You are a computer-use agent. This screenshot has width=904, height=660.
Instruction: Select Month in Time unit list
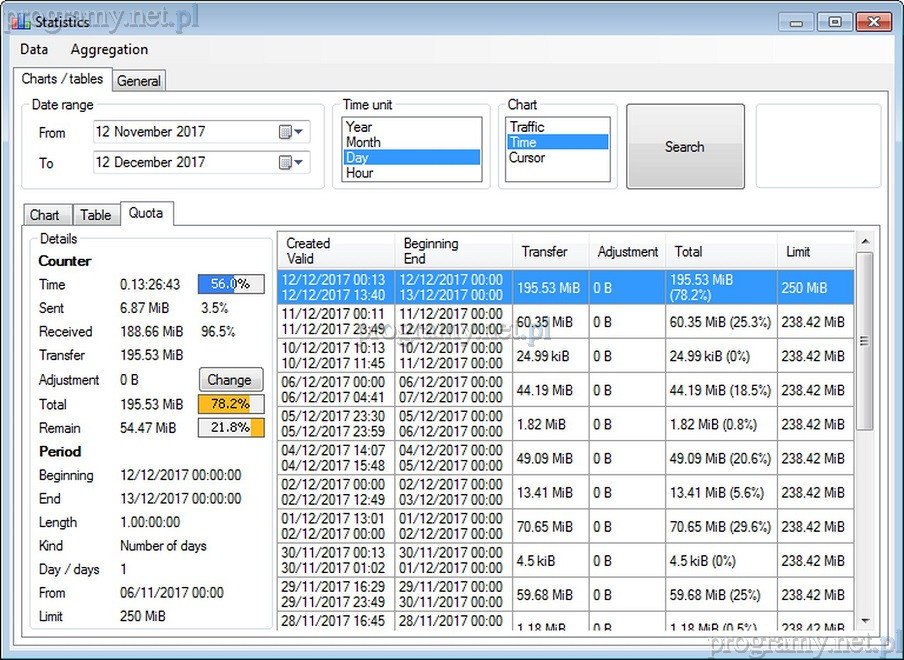click(x=363, y=142)
